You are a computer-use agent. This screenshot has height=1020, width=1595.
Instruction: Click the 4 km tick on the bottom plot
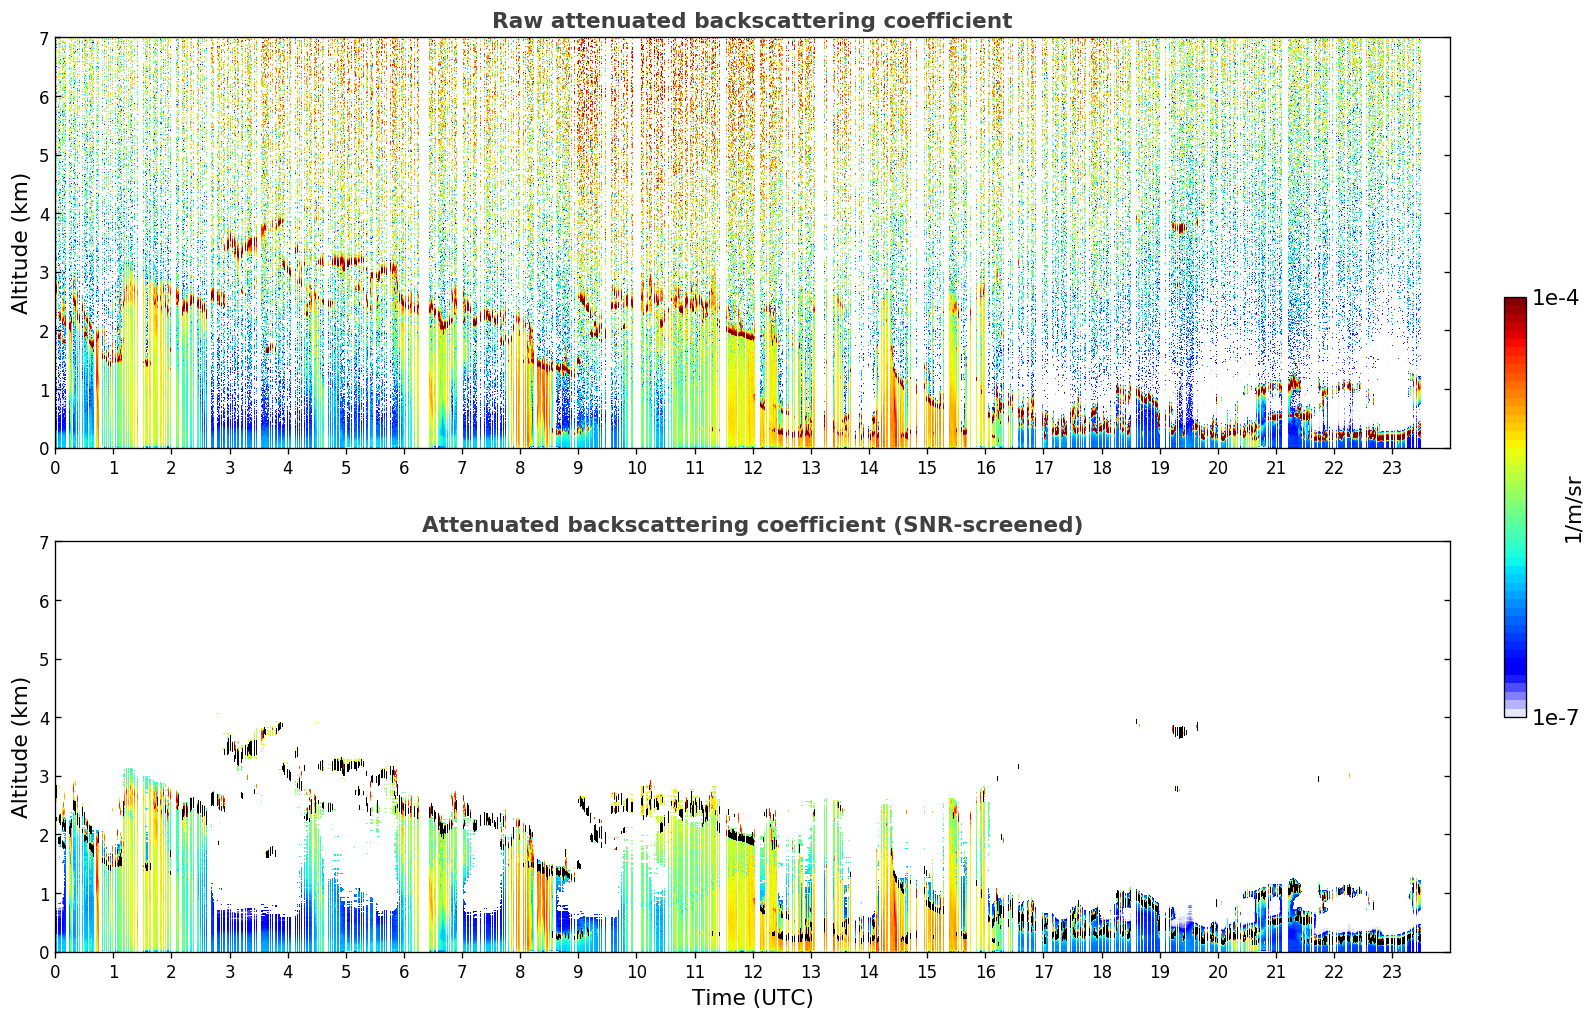tap(44, 718)
